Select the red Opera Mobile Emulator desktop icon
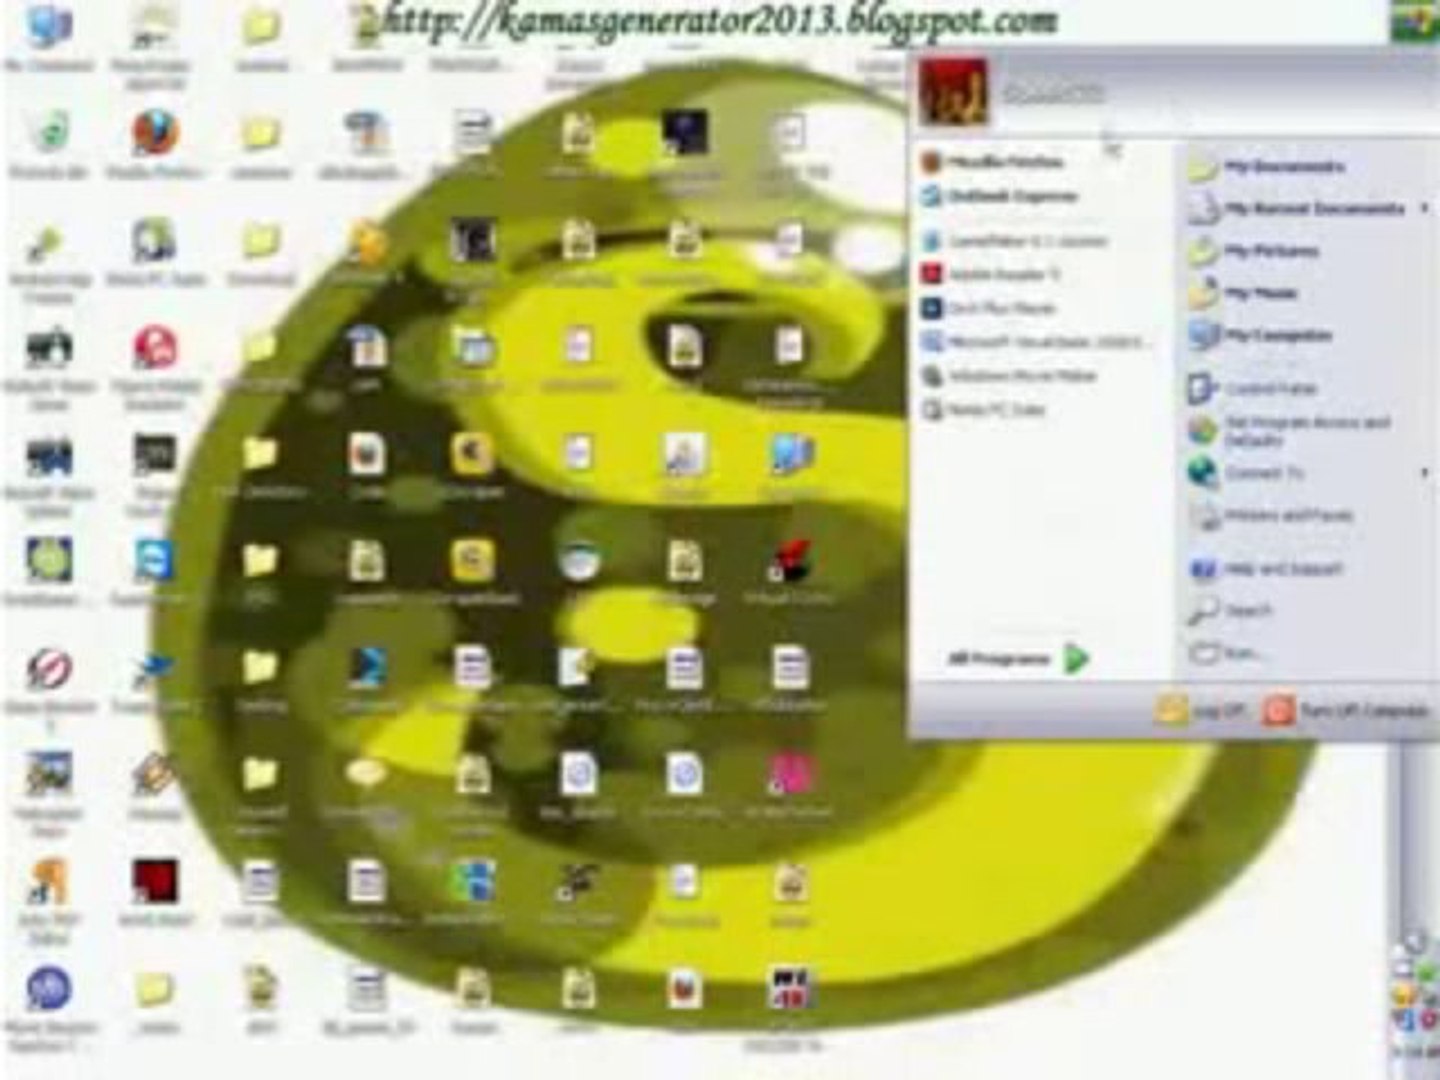 154,368
